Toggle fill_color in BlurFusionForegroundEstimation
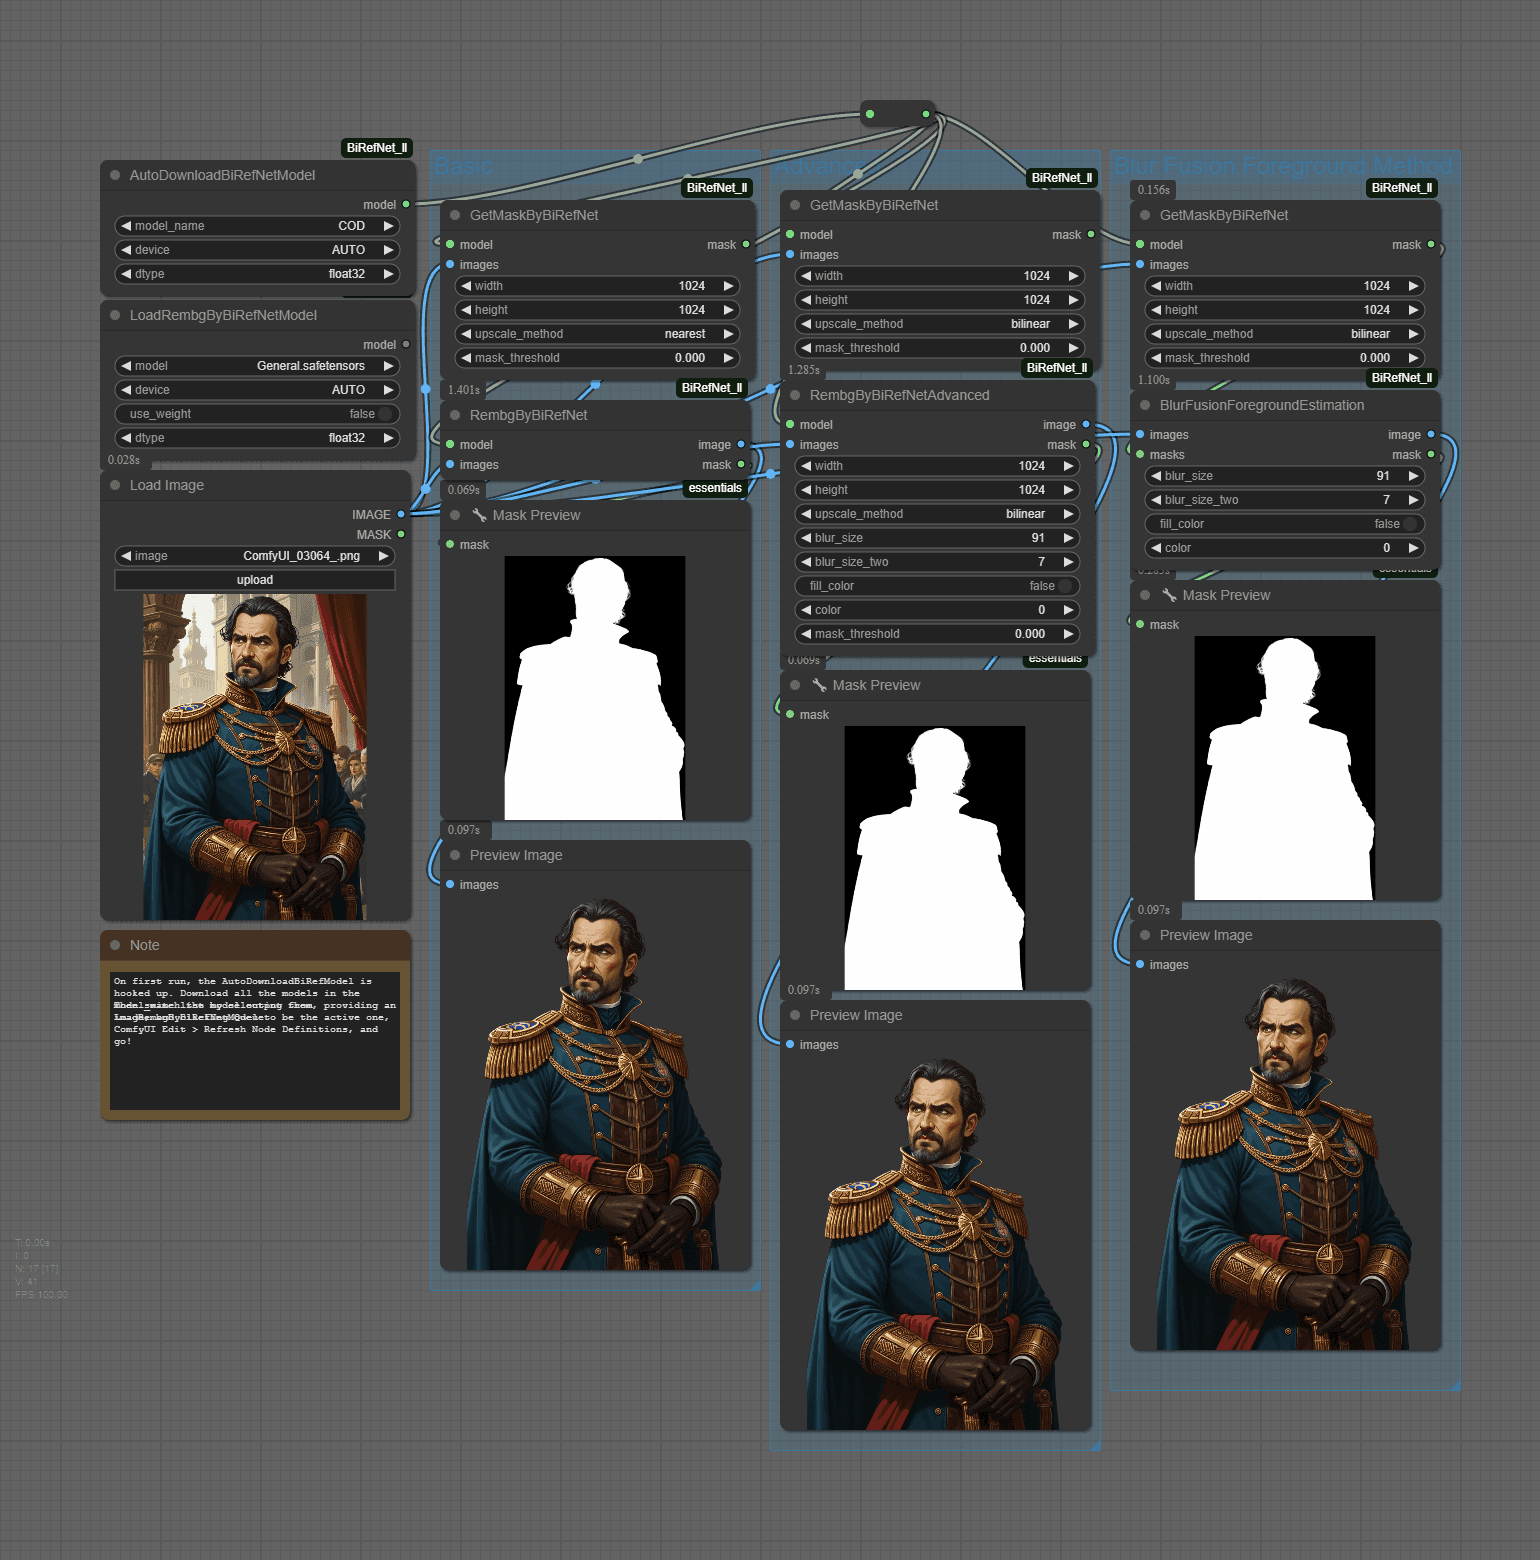 tap(1285, 524)
